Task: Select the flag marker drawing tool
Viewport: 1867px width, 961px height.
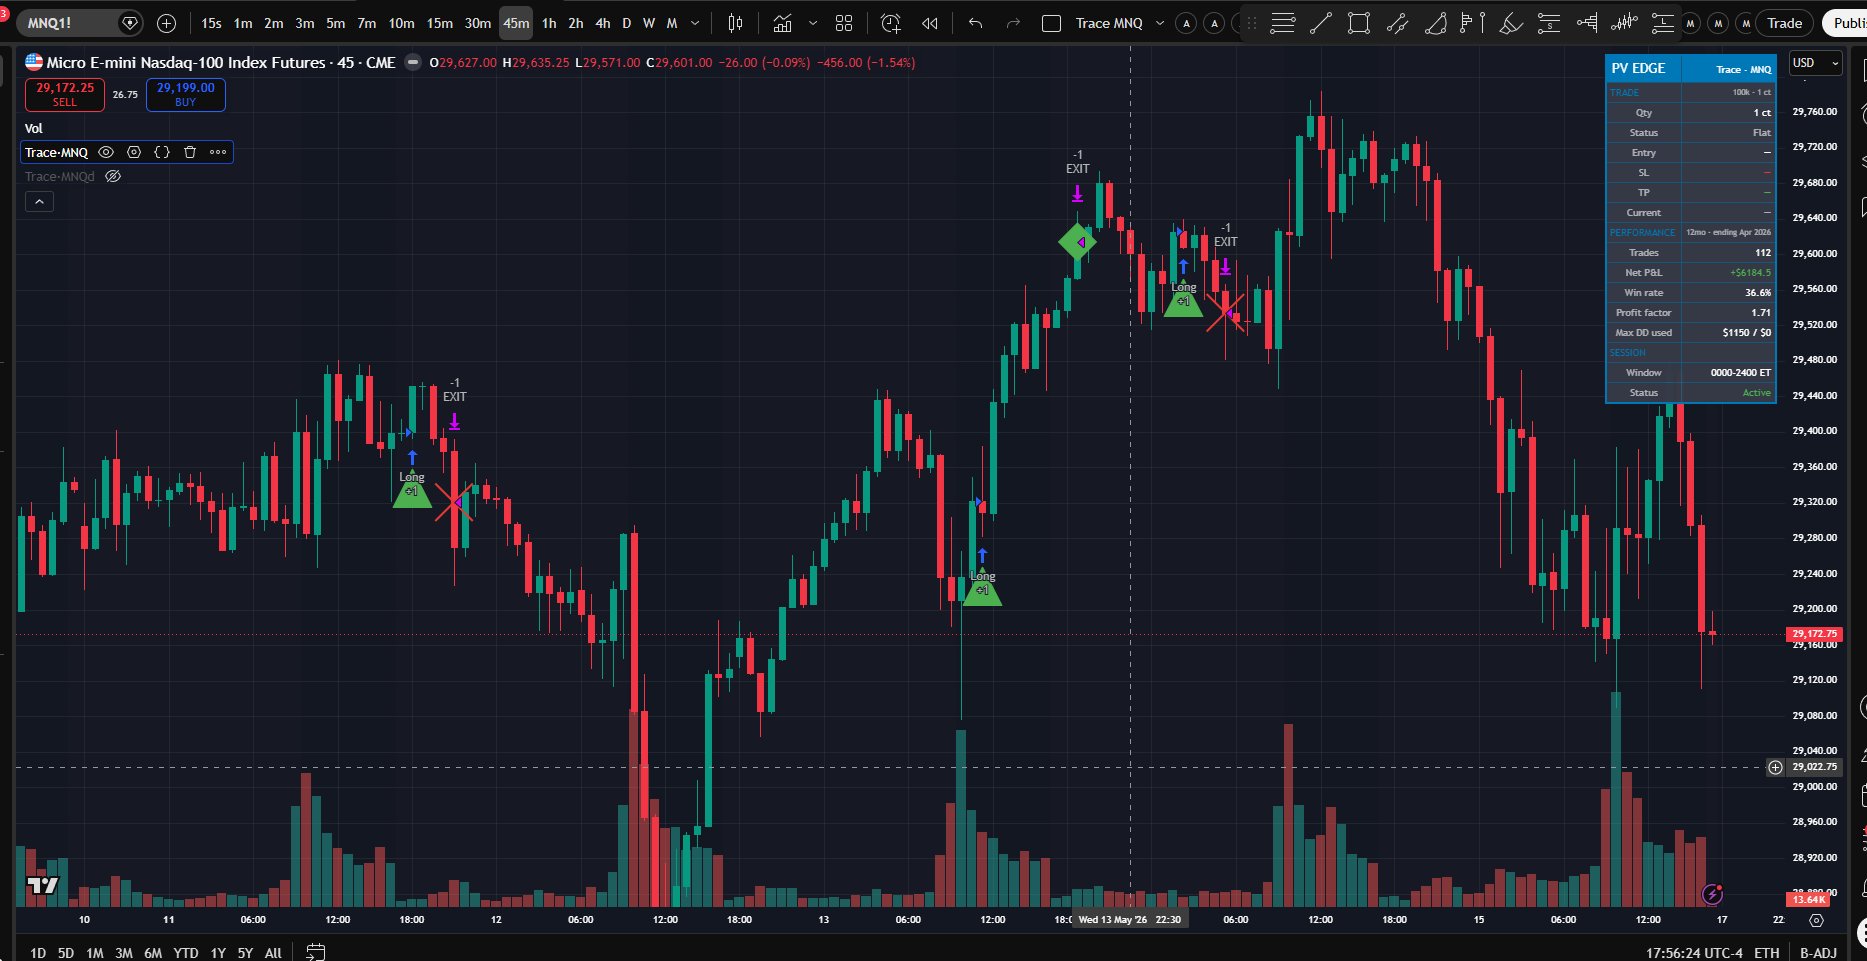Action: 1472,23
